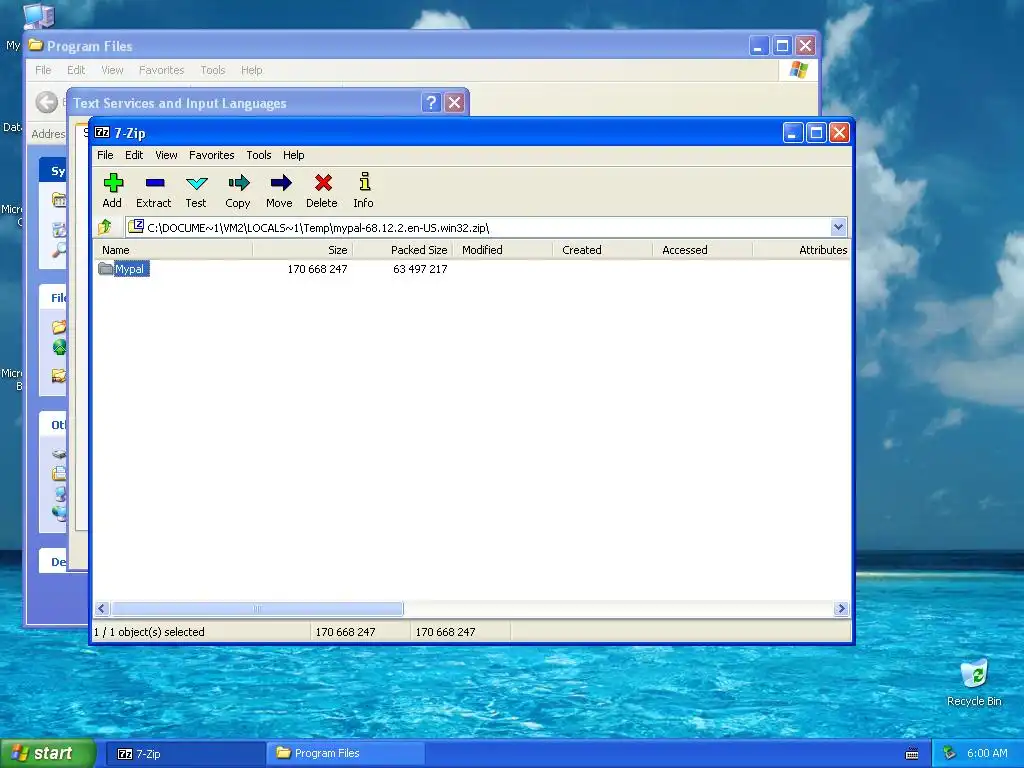The width and height of the screenshot is (1024, 768).
Task: Open 7-Zip Tools menu
Action: point(259,155)
